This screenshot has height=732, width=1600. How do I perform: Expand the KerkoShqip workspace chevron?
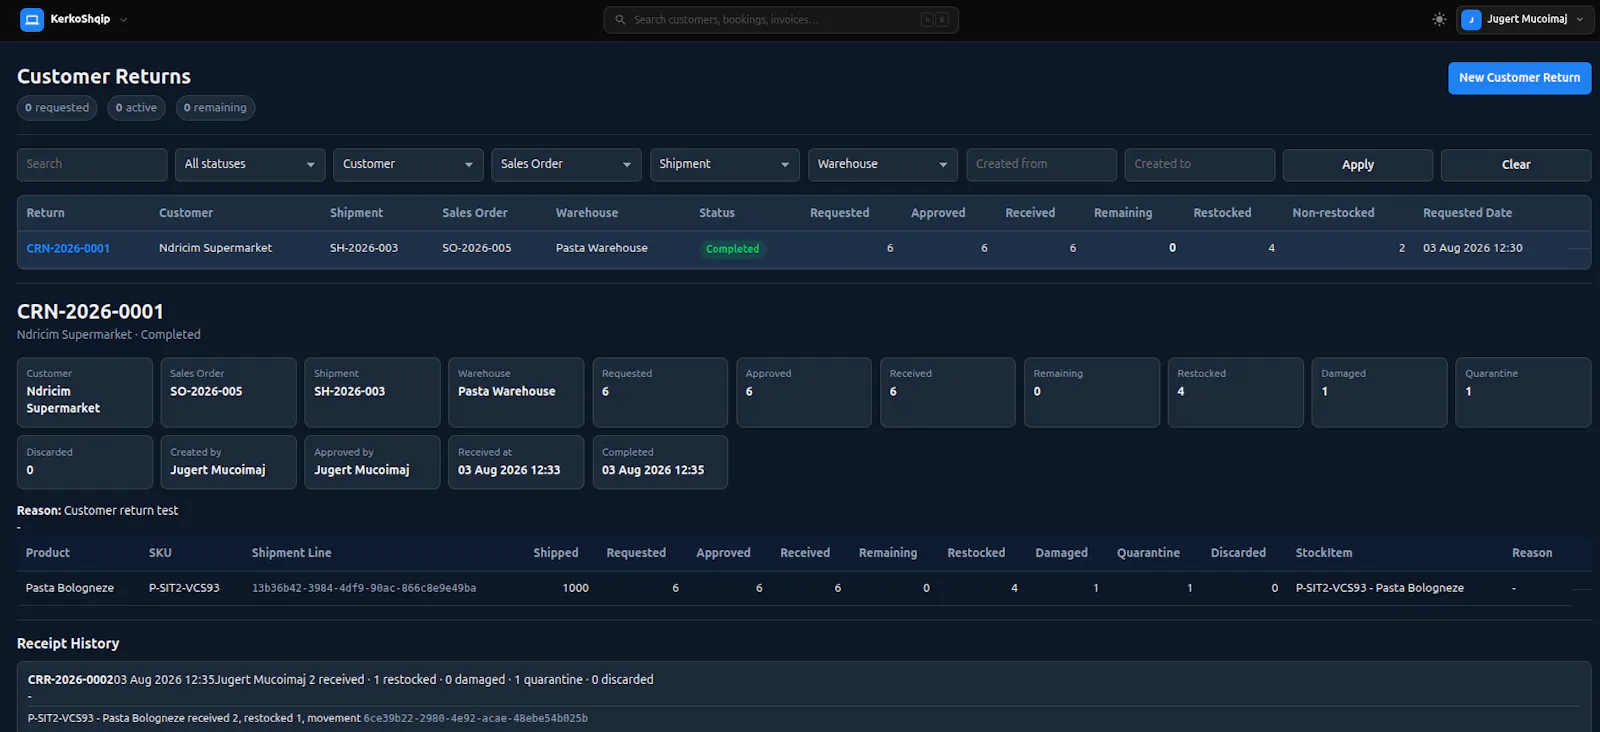coord(123,19)
